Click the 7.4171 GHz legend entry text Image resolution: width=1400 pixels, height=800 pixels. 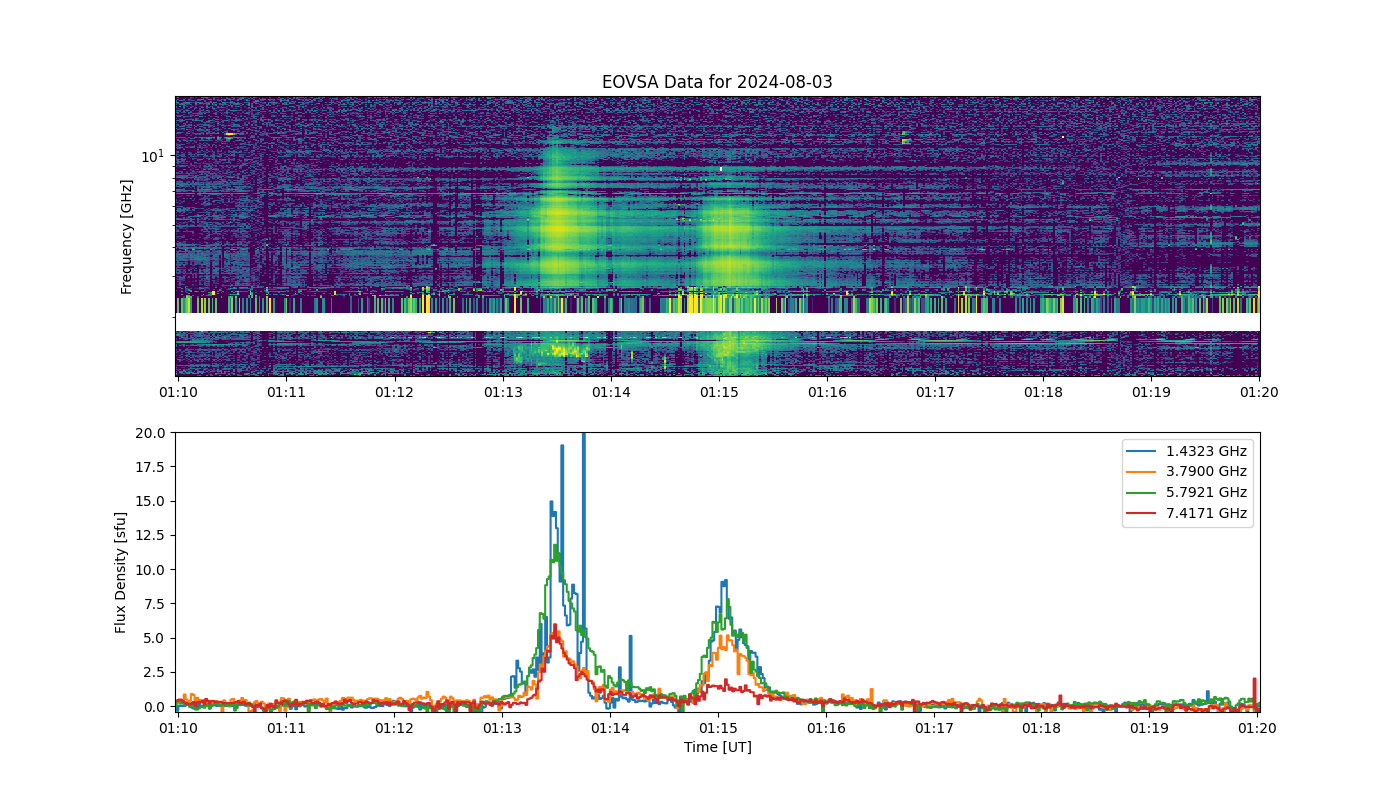tap(1207, 513)
